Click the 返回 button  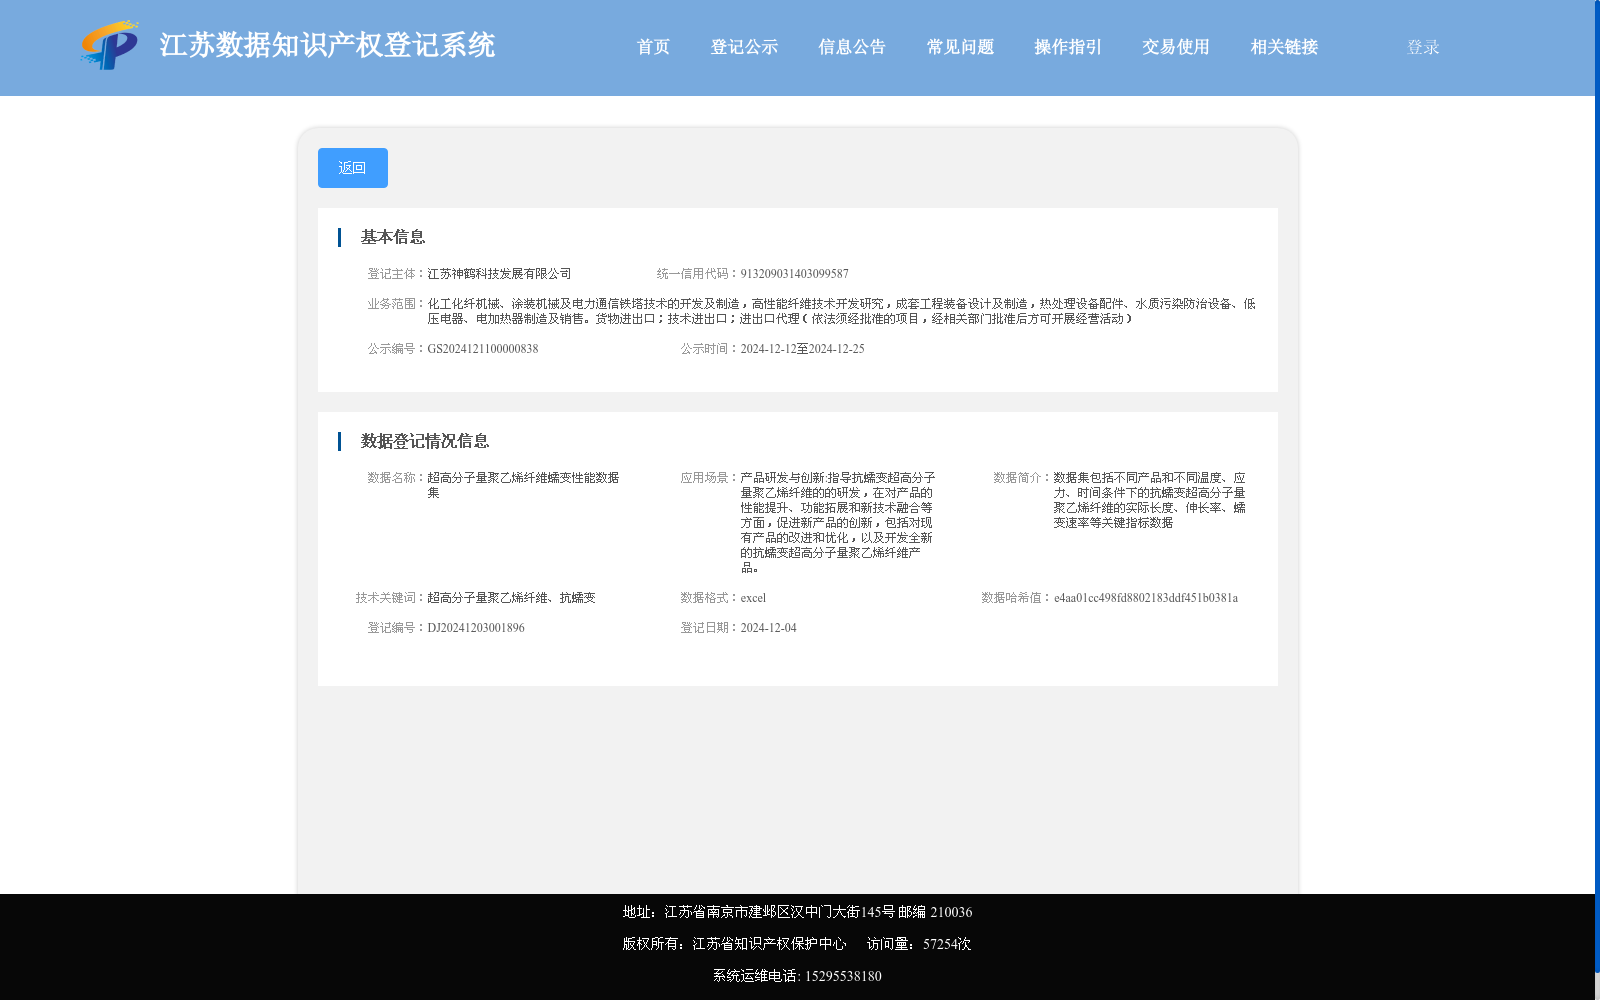click(x=353, y=168)
